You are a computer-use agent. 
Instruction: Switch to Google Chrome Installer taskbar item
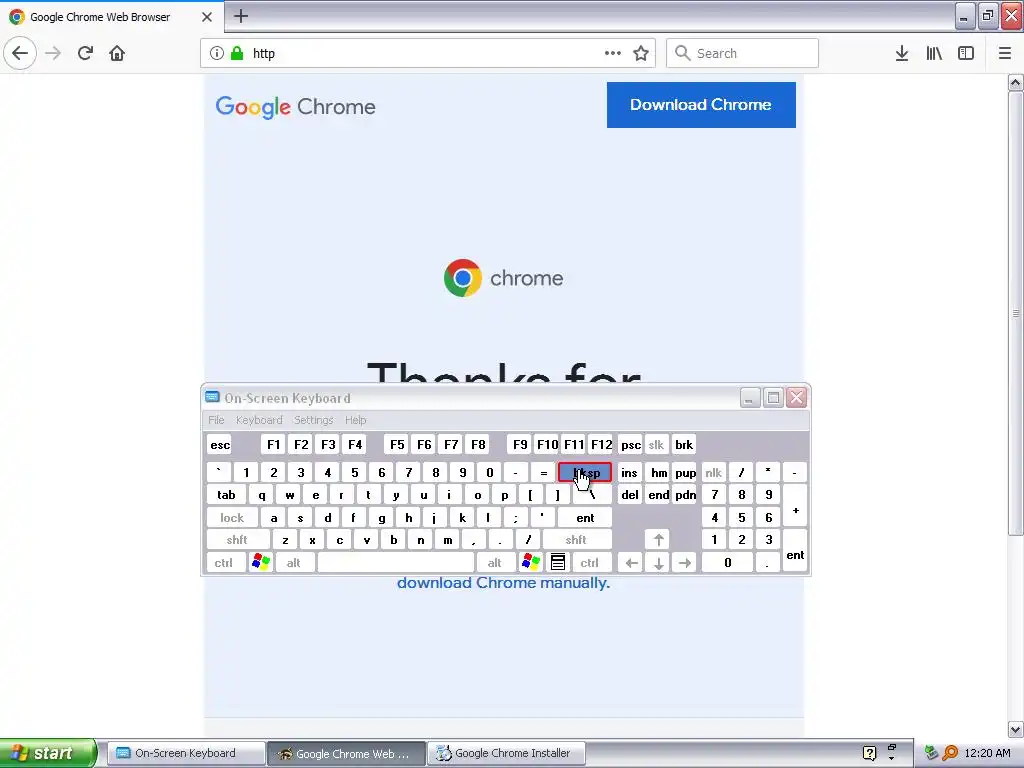pos(506,753)
